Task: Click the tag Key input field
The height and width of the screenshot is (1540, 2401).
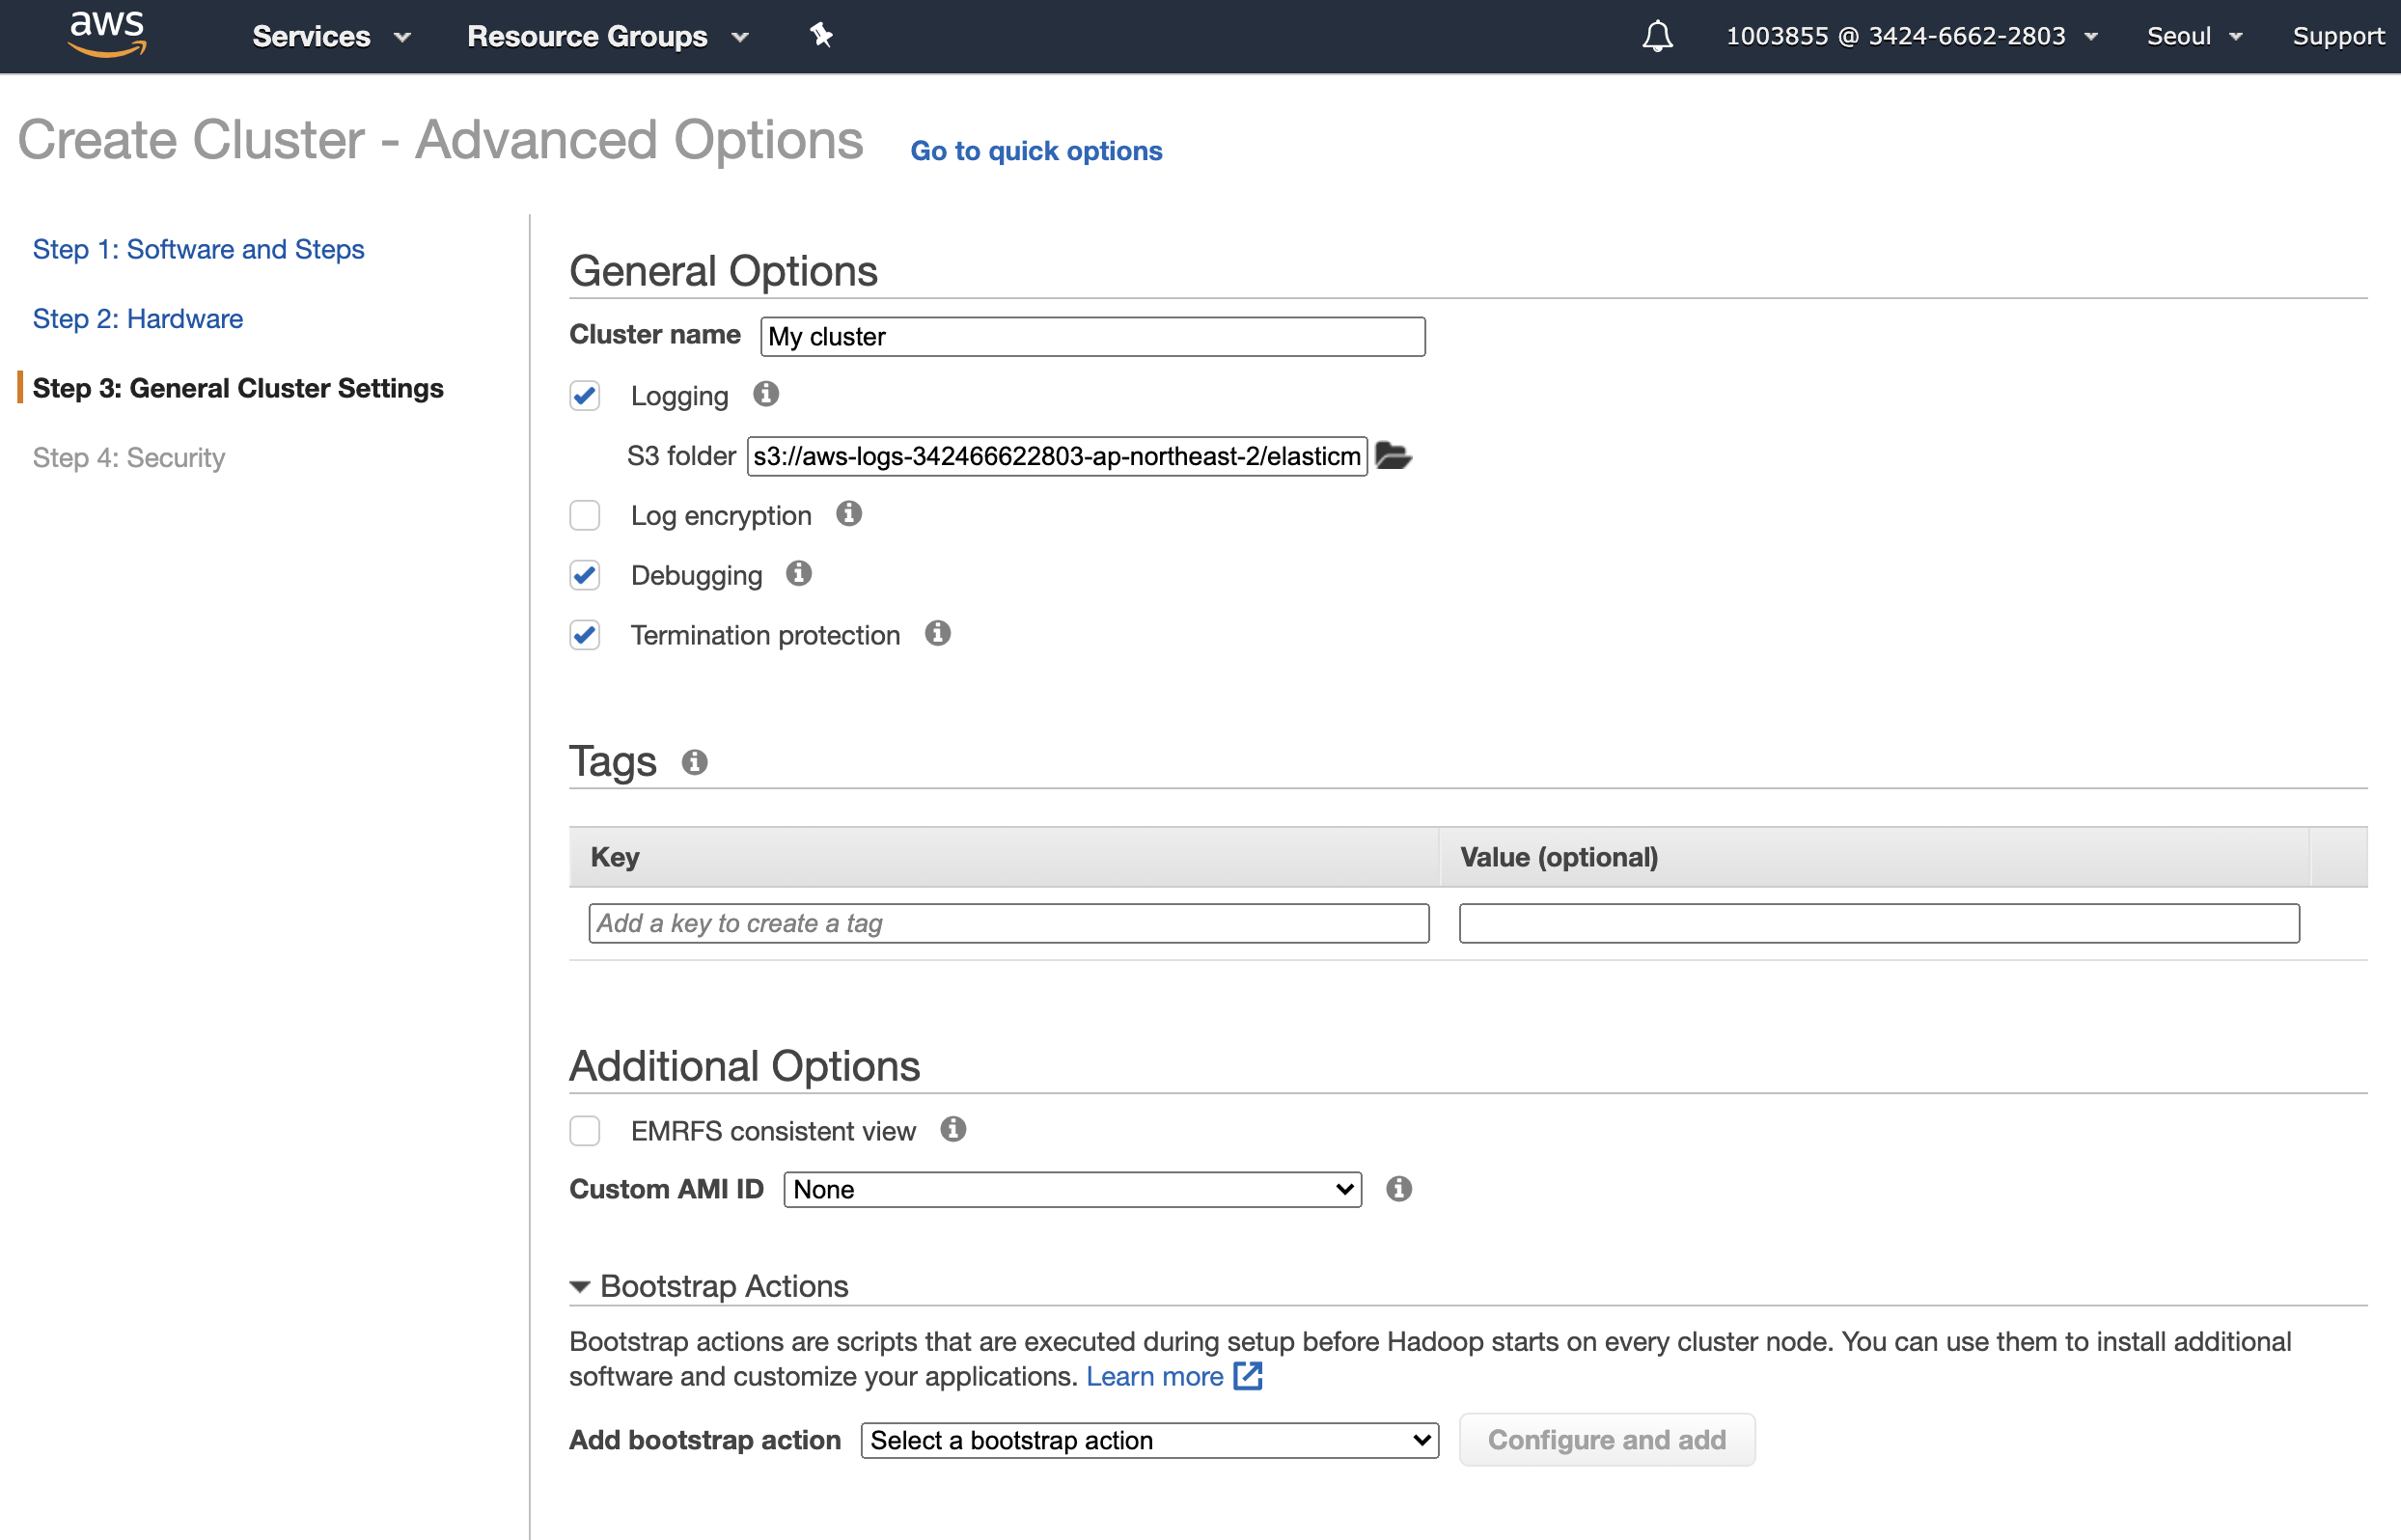Action: click(1008, 924)
